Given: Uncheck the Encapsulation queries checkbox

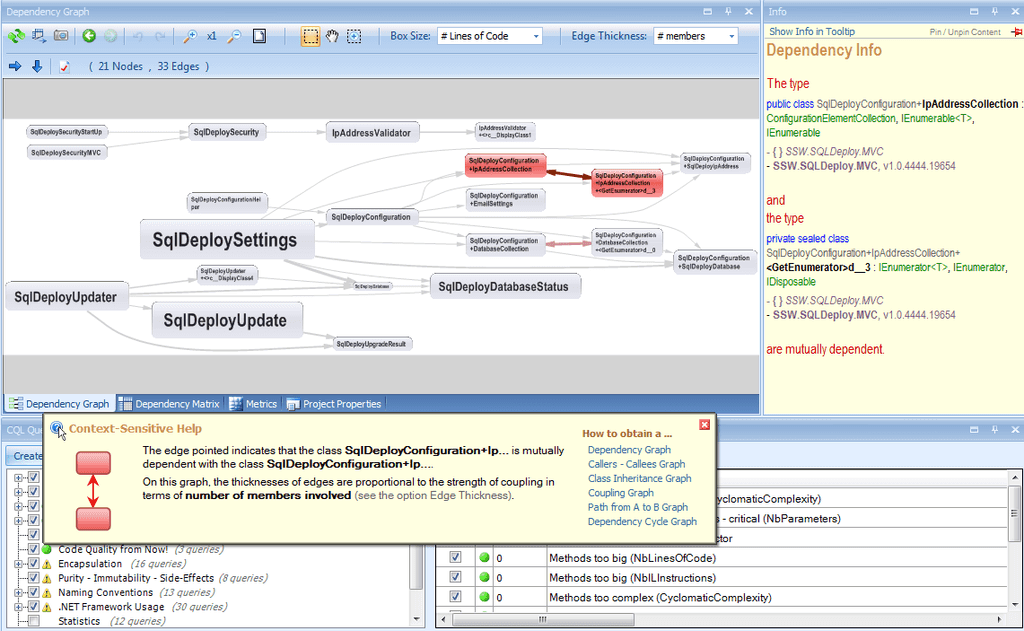Looking at the screenshot, I should [x=33, y=563].
